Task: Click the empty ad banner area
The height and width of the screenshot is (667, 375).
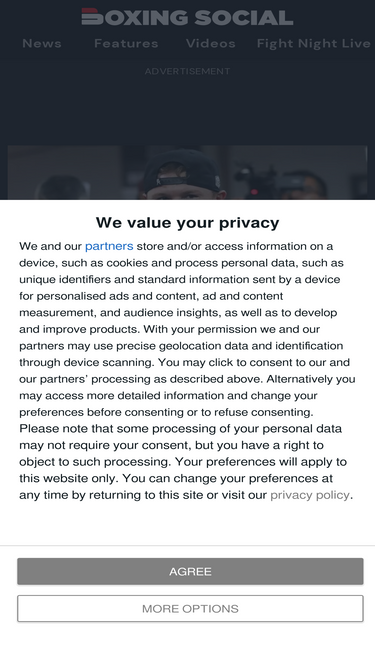Action: [x=187, y=108]
